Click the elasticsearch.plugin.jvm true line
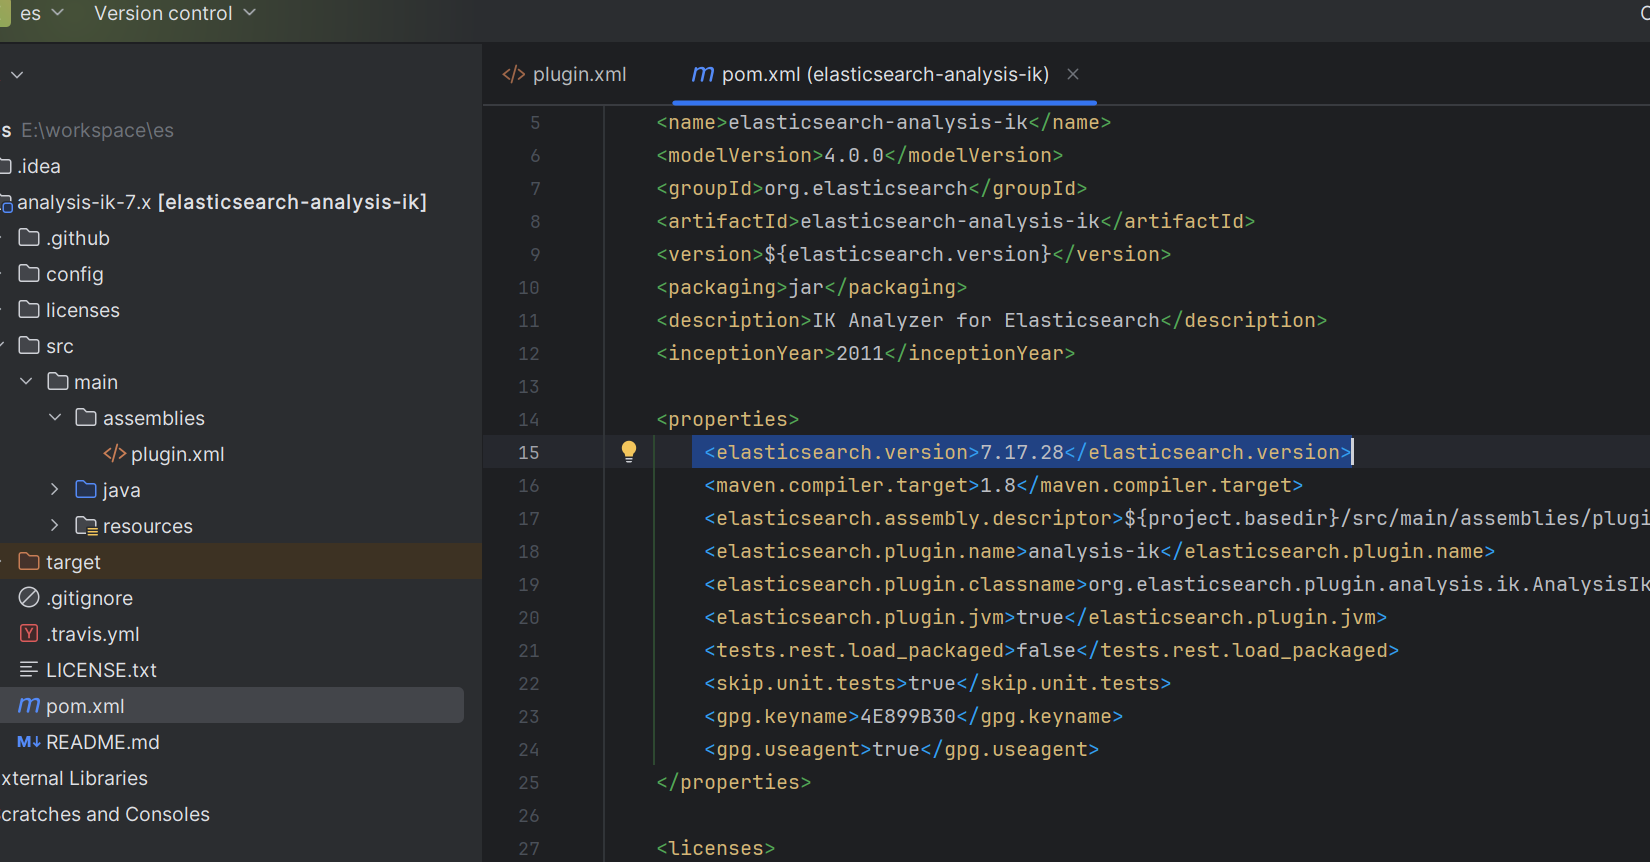Viewport: 1650px width, 862px height. click(x=1045, y=617)
